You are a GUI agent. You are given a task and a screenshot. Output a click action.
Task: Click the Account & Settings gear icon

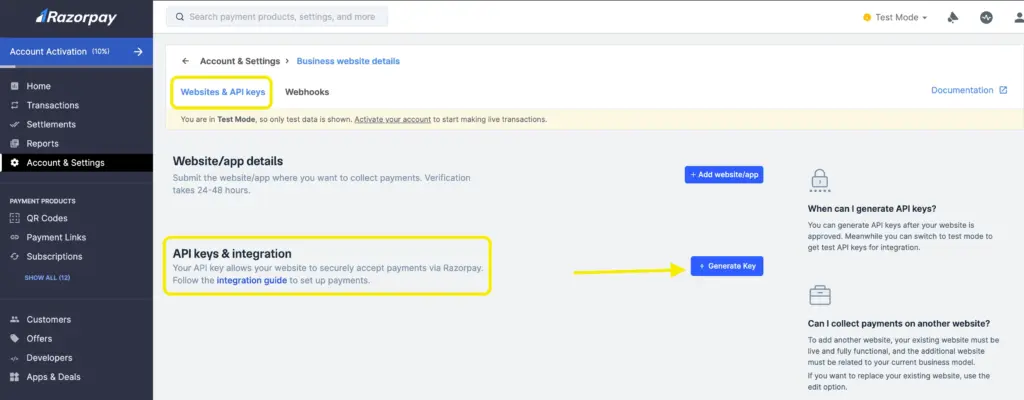click(x=14, y=163)
